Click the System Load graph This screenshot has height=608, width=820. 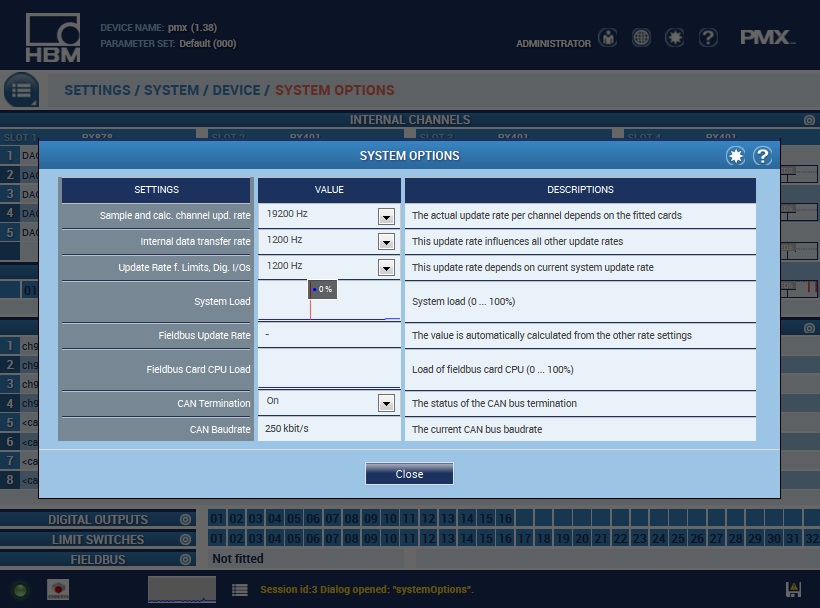329,301
